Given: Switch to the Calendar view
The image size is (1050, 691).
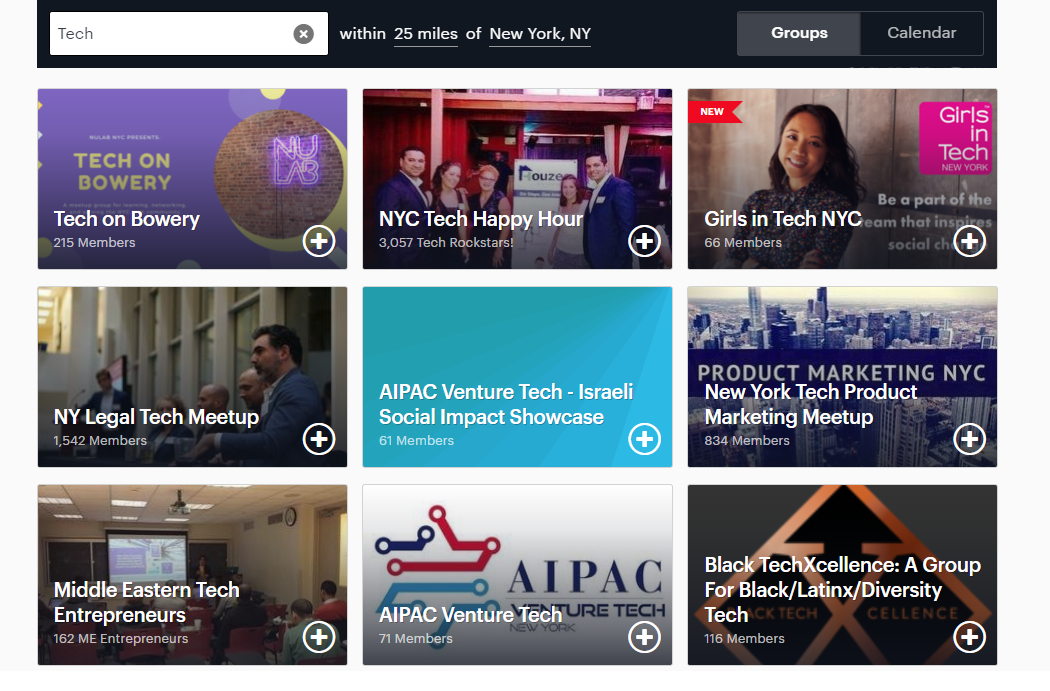Looking at the screenshot, I should click(x=921, y=33).
